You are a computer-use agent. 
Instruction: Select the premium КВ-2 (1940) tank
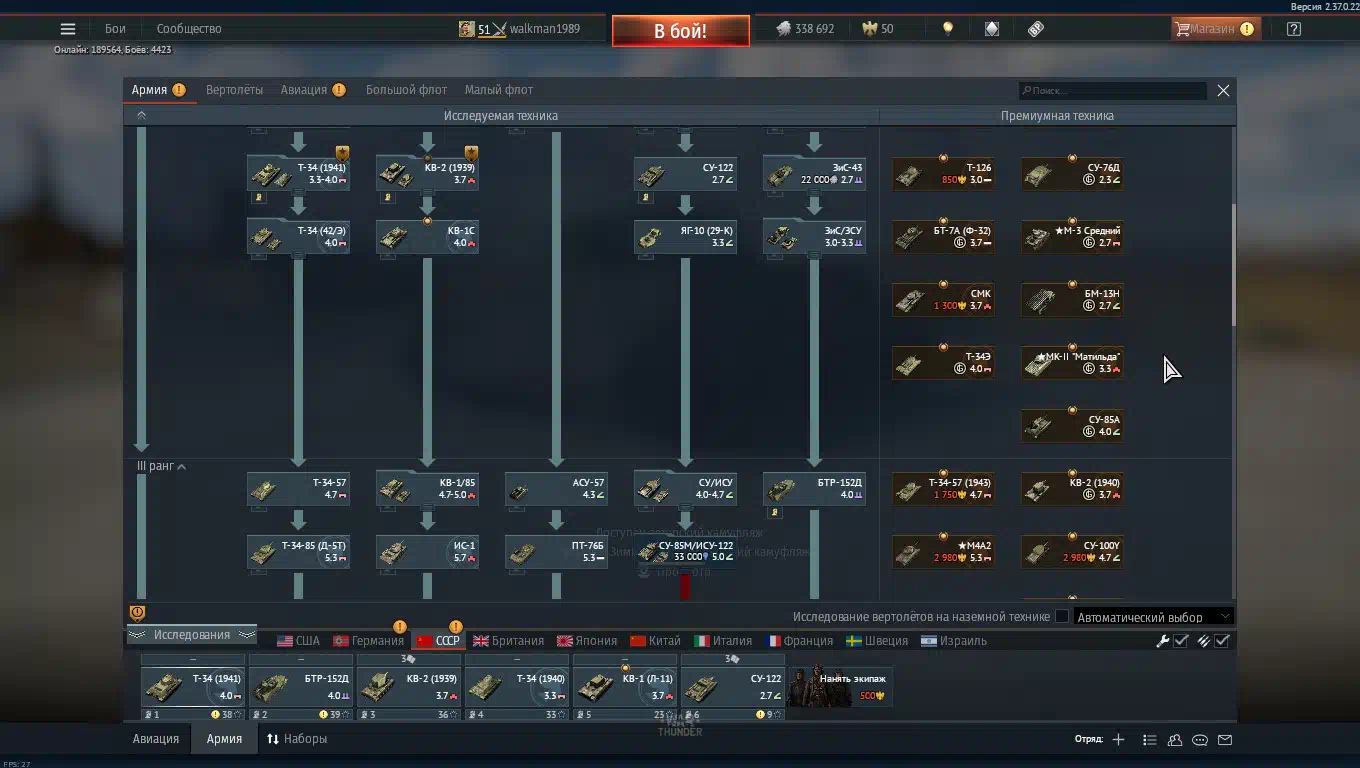1072,488
